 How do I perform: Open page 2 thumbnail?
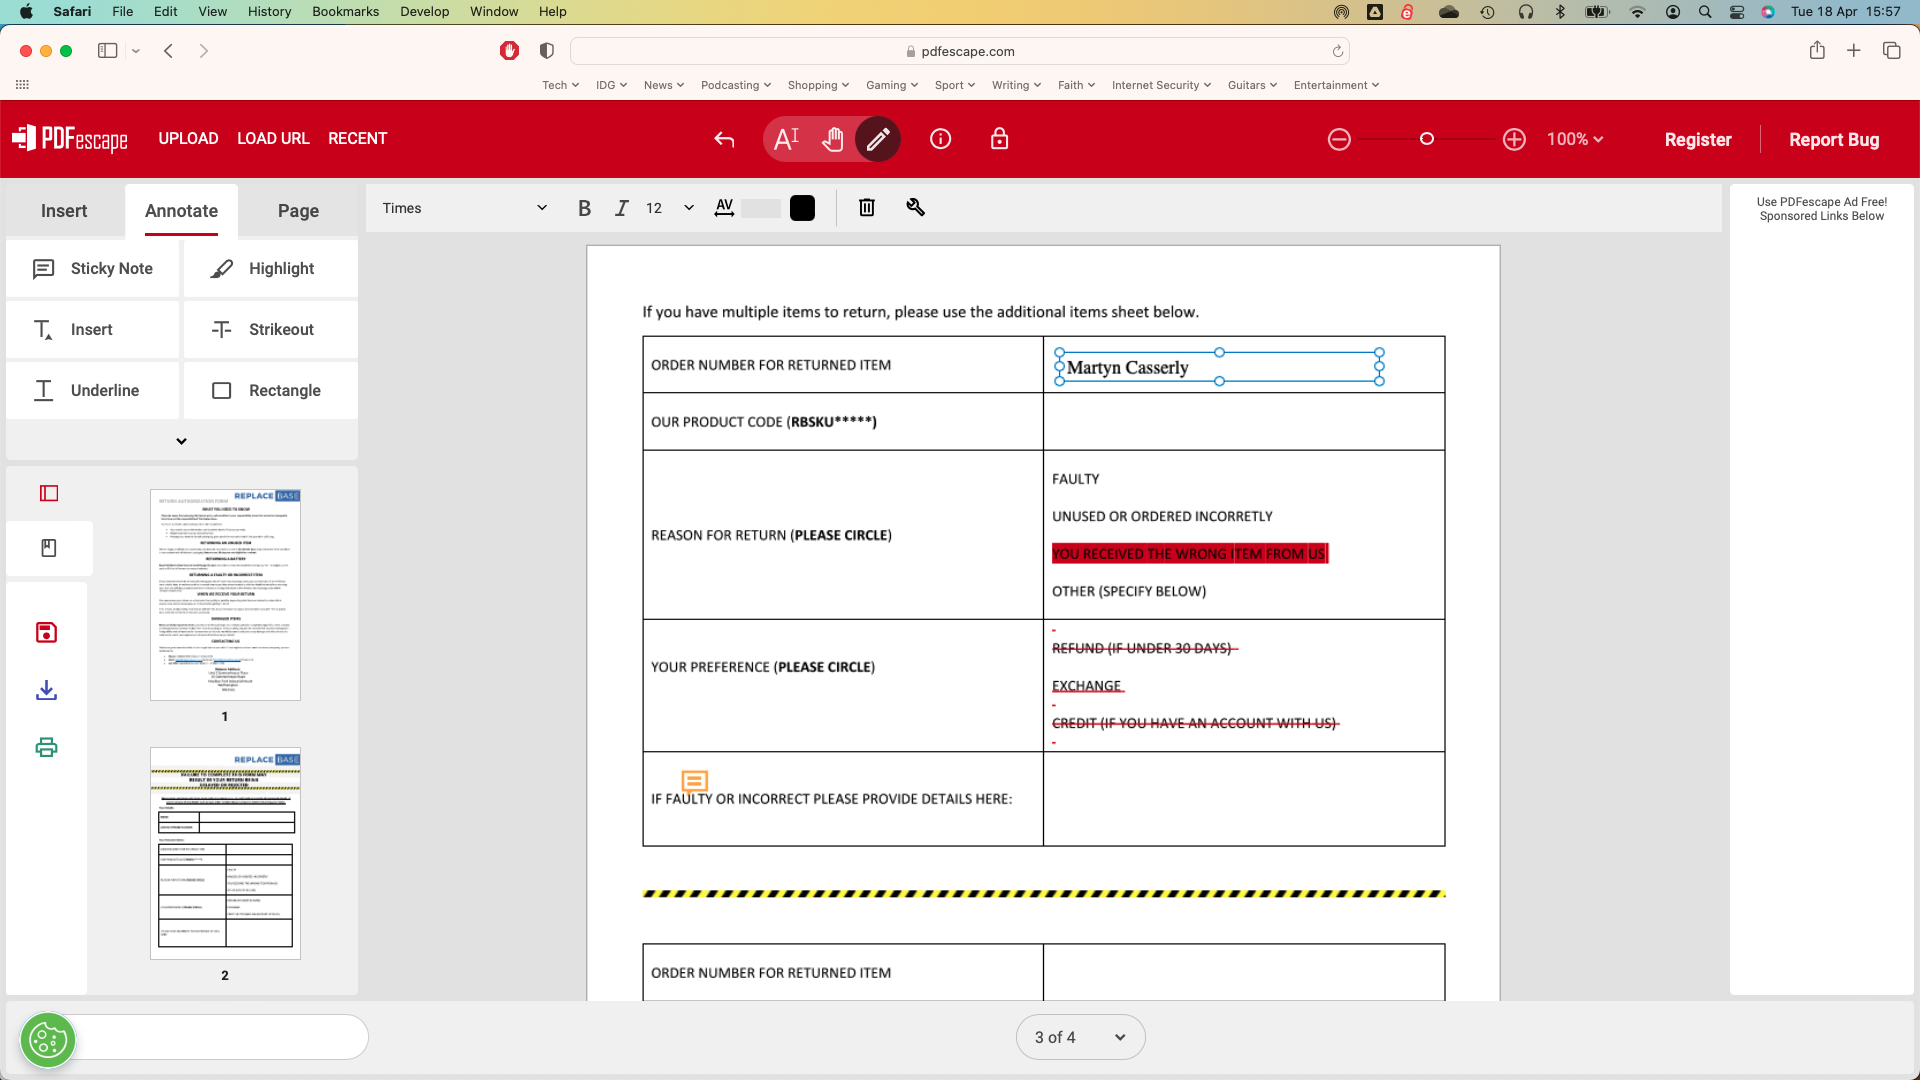(x=225, y=853)
